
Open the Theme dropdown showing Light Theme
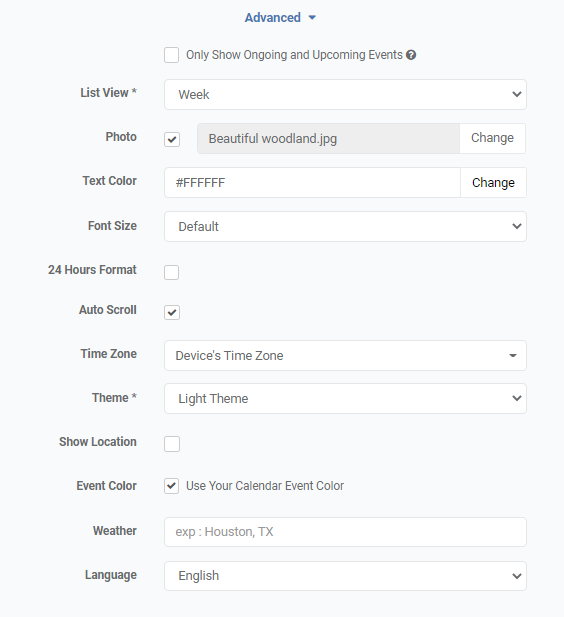click(x=345, y=399)
